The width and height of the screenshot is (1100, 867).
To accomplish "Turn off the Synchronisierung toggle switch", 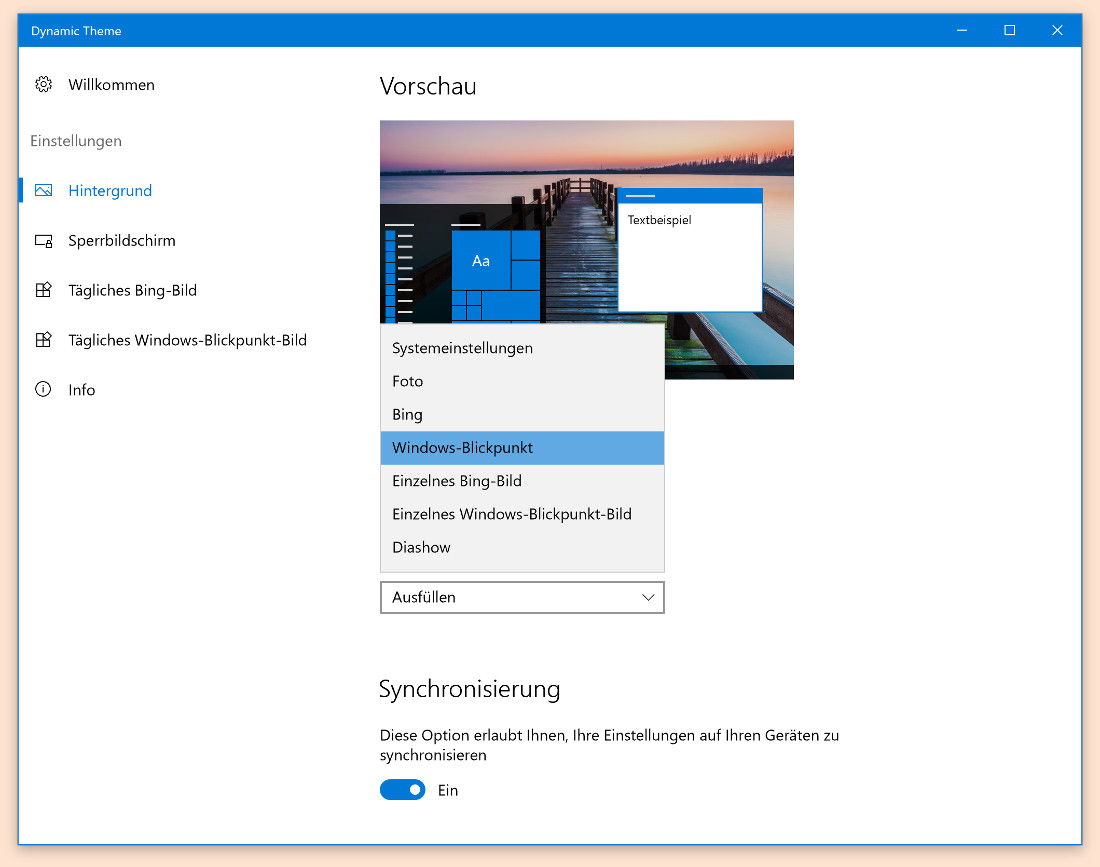I will pyautogui.click(x=403, y=790).
